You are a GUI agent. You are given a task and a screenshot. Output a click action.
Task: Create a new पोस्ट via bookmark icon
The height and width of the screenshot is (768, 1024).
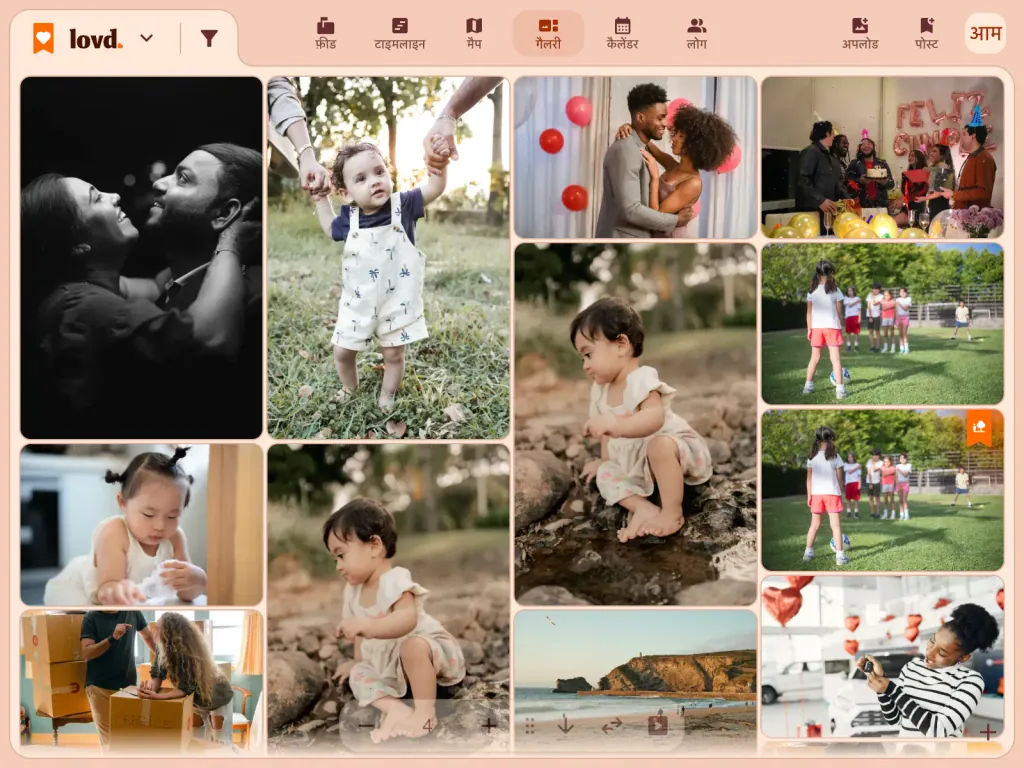(x=926, y=34)
